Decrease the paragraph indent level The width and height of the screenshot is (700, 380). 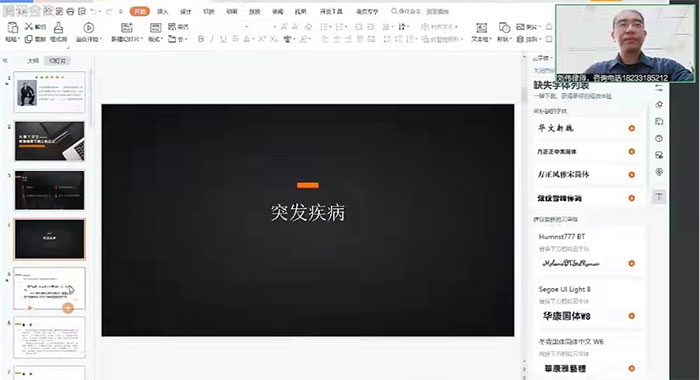point(358,27)
